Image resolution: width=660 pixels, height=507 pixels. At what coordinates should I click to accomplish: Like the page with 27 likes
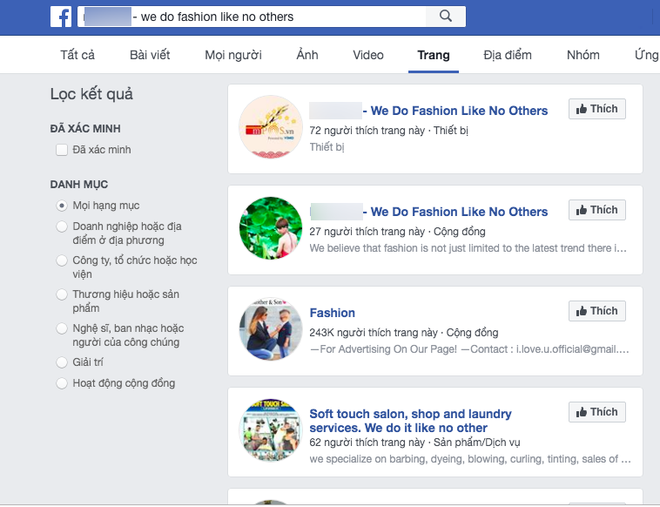point(597,210)
